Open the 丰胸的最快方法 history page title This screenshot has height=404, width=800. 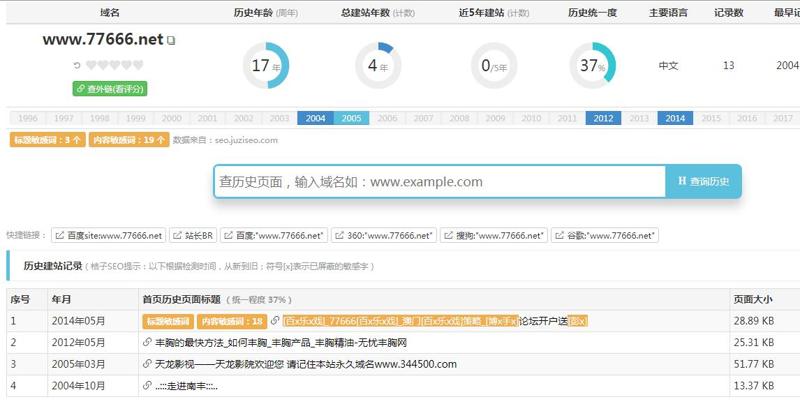[281, 342]
